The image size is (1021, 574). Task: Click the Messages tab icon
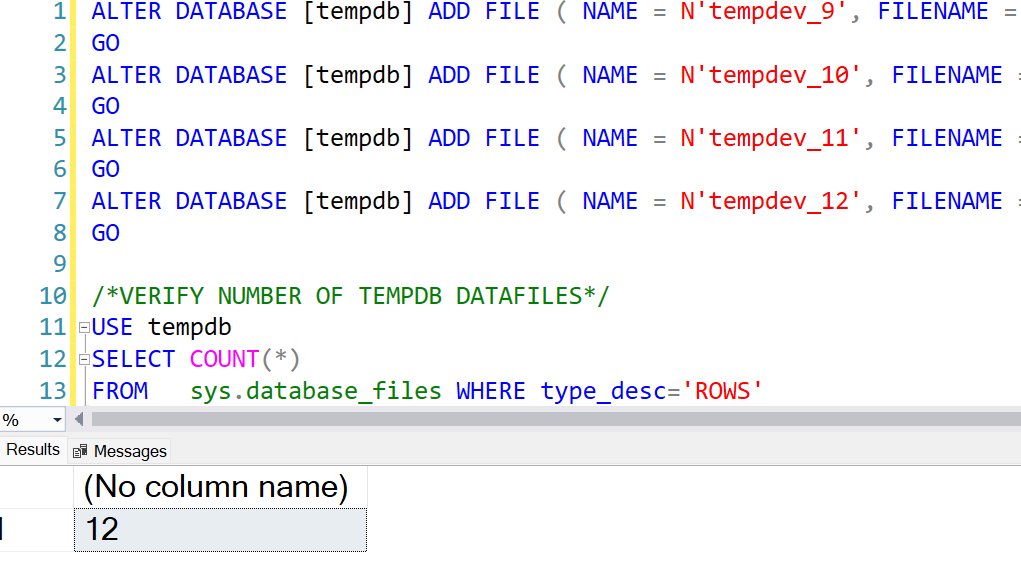(80, 451)
